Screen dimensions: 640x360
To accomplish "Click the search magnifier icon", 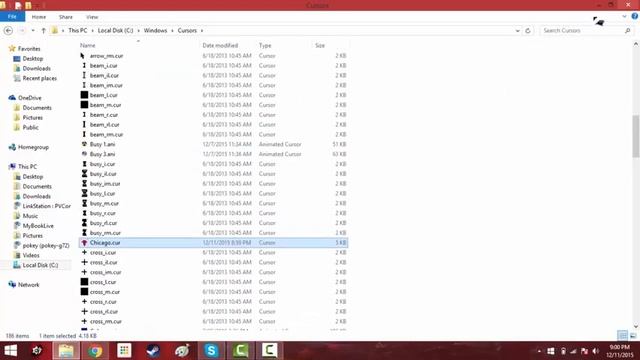I will (627, 31).
